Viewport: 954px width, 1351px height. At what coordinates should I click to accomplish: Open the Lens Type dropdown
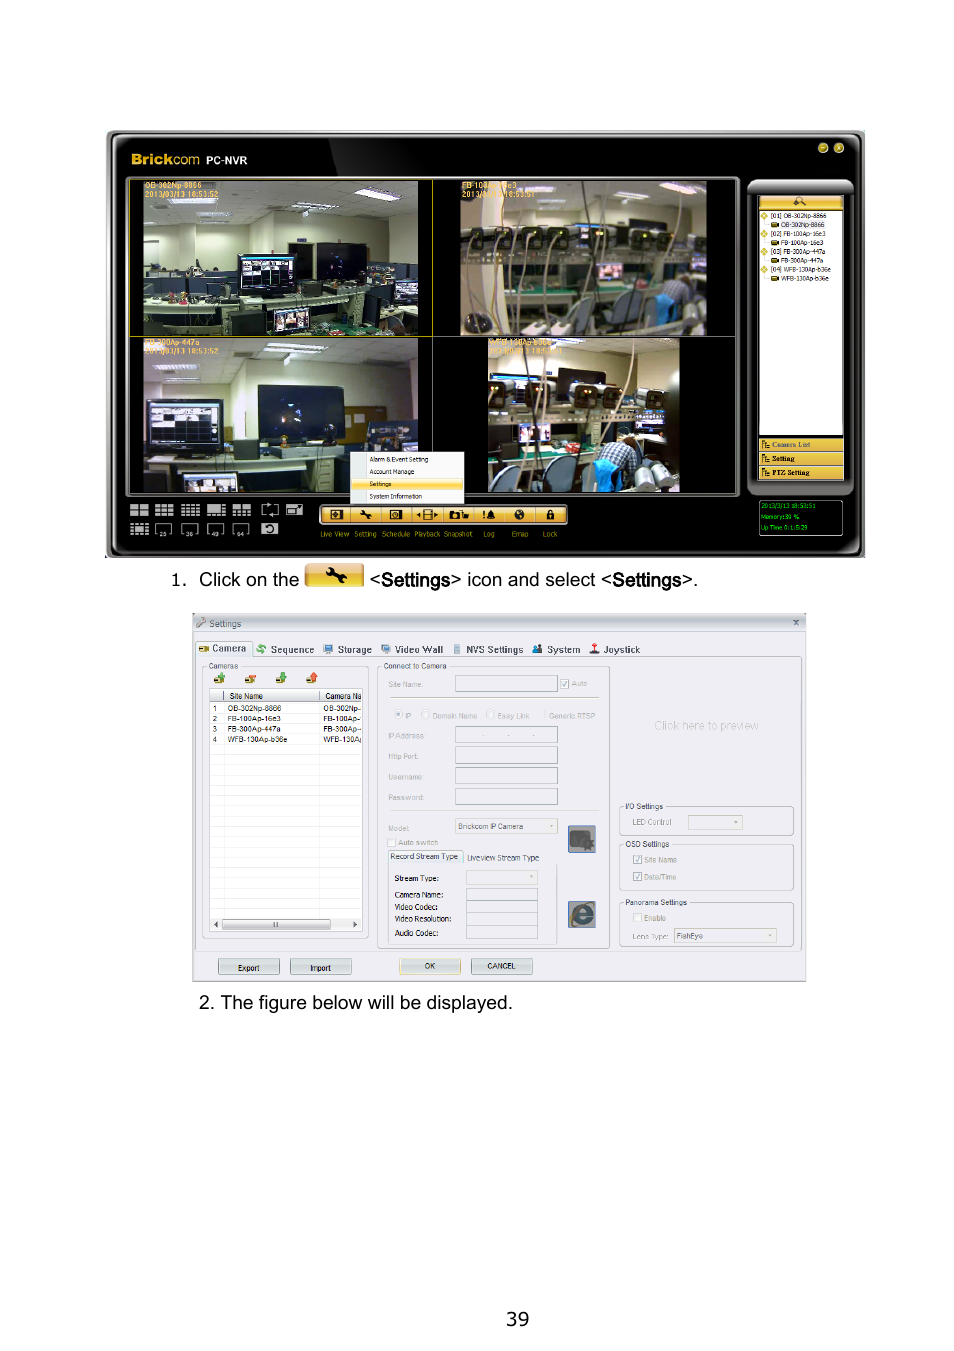(x=726, y=936)
